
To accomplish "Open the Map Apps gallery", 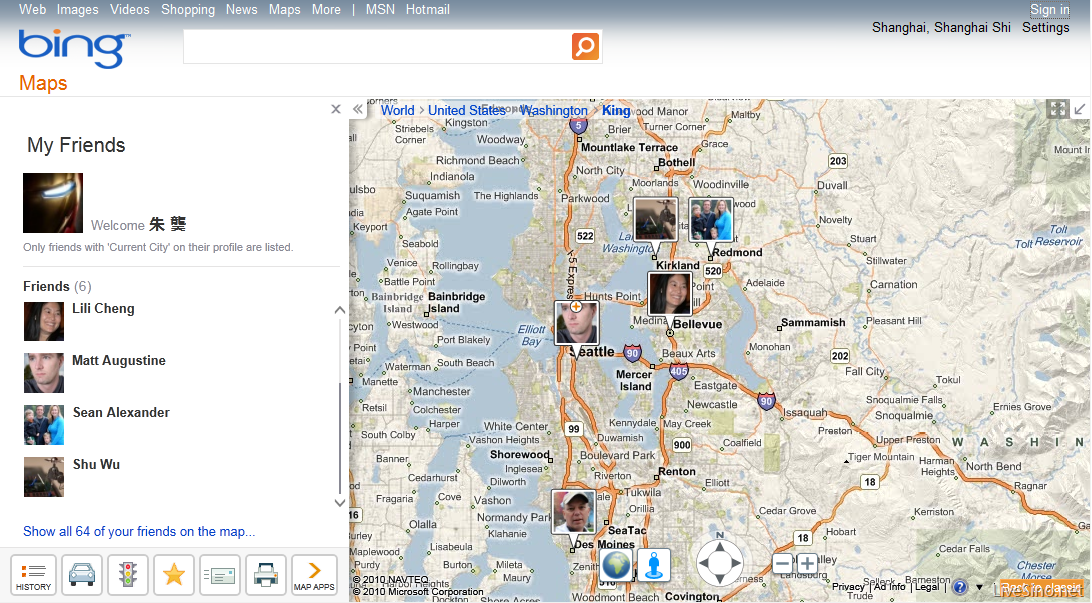I will click(314, 575).
